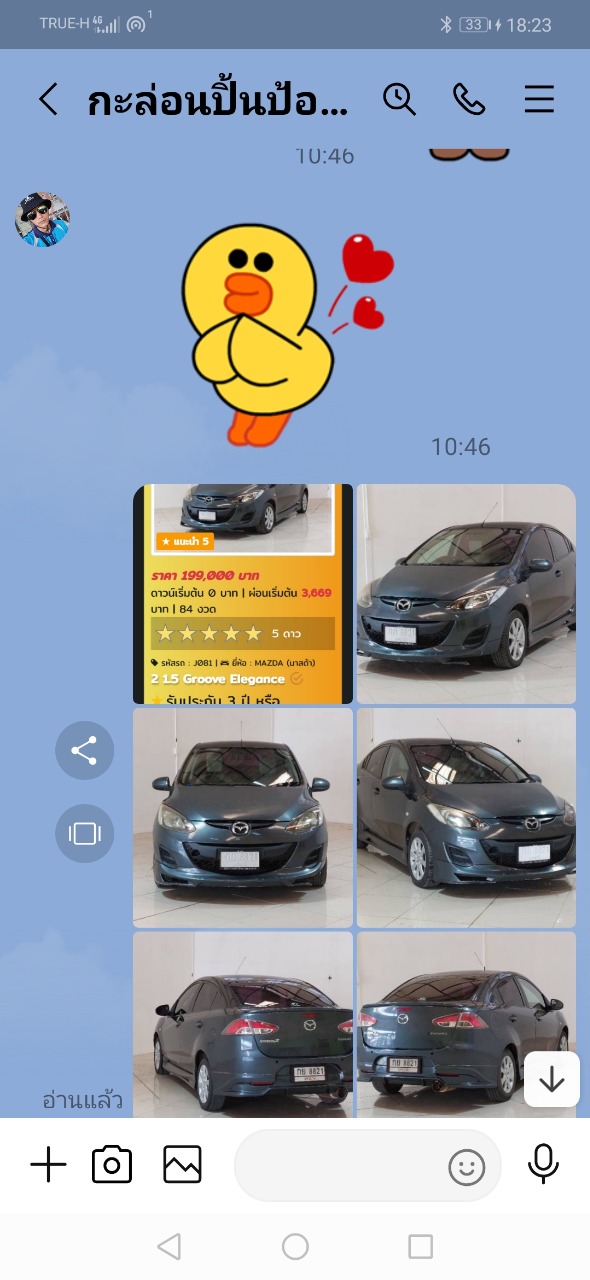Share the photo album via share icon
The height and width of the screenshot is (1280, 590).
pyautogui.click(x=85, y=750)
